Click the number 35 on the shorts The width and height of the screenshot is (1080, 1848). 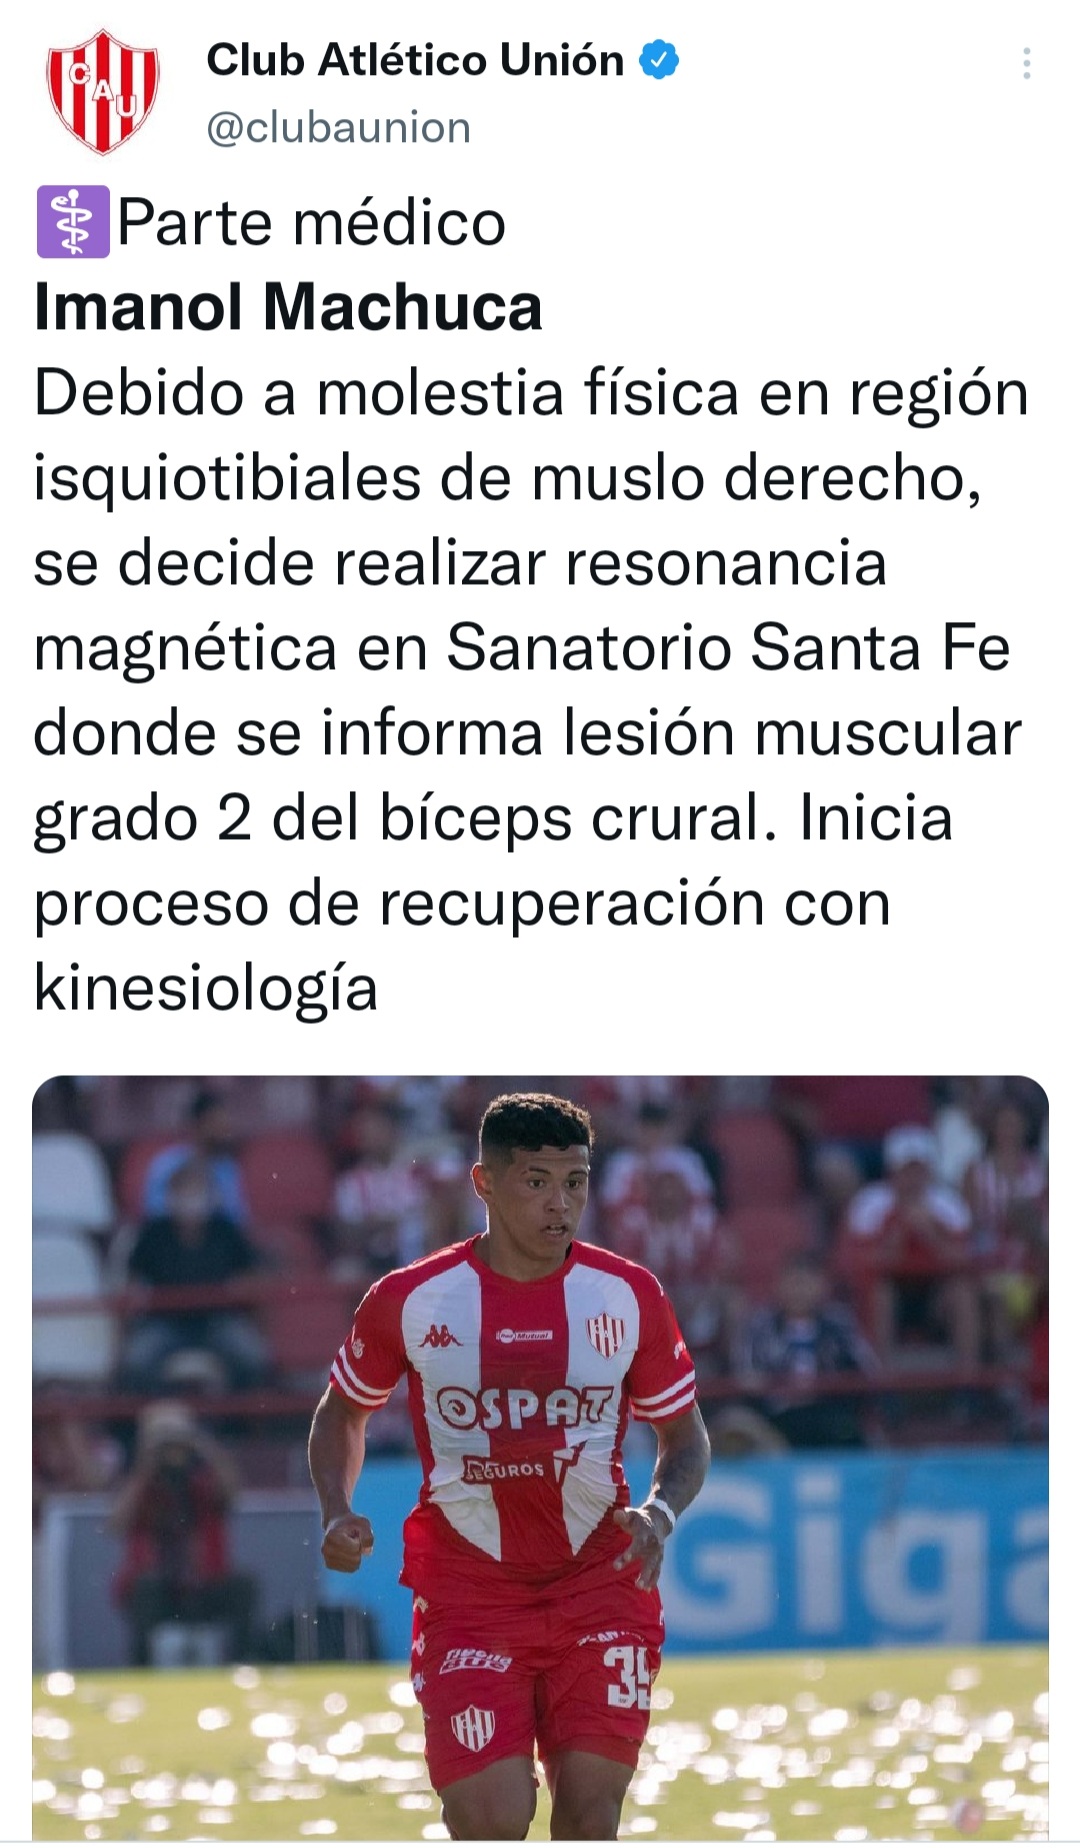point(627,1675)
